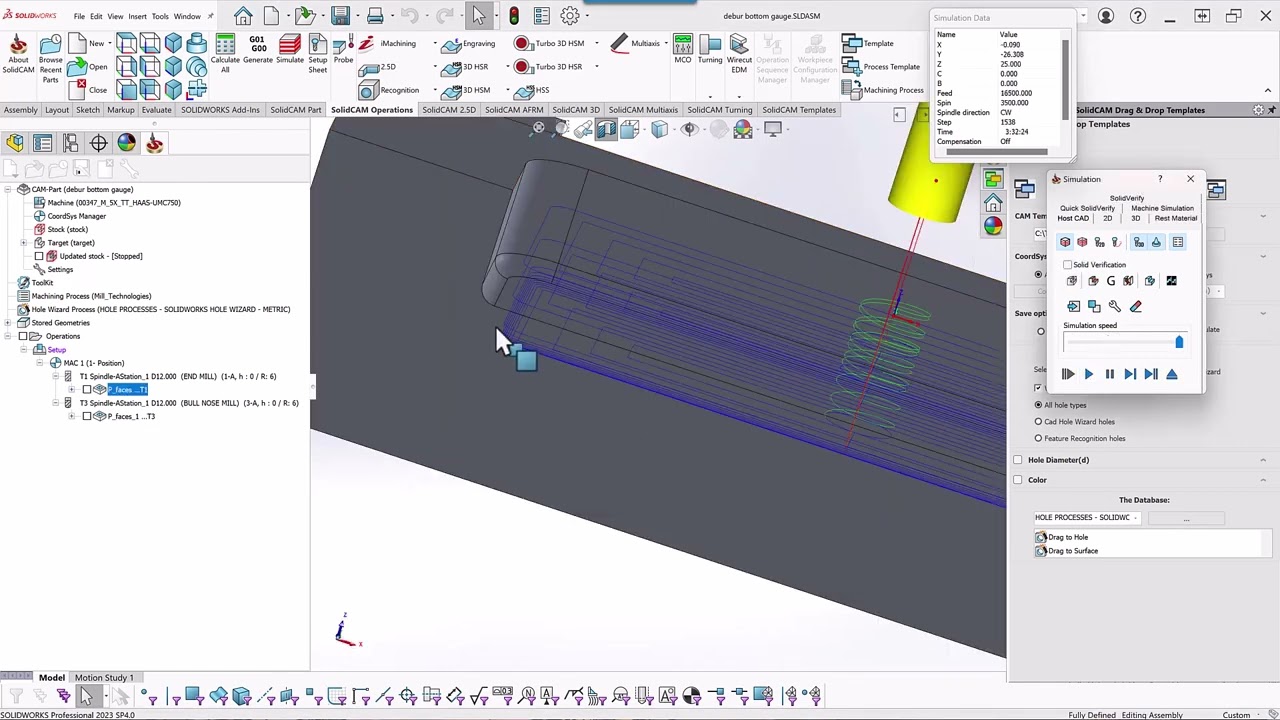
Task: Select the Machine Simulation mode
Action: pyautogui.click(x=1162, y=208)
